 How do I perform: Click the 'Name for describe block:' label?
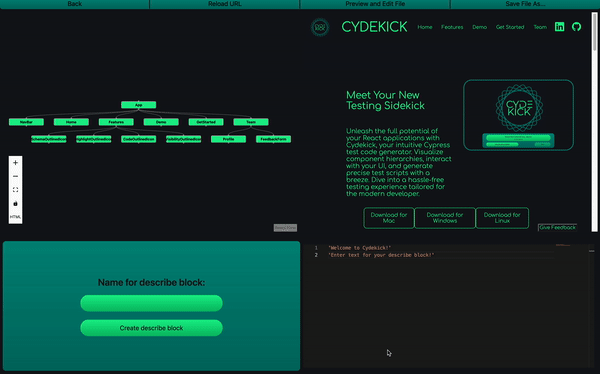coord(152,283)
